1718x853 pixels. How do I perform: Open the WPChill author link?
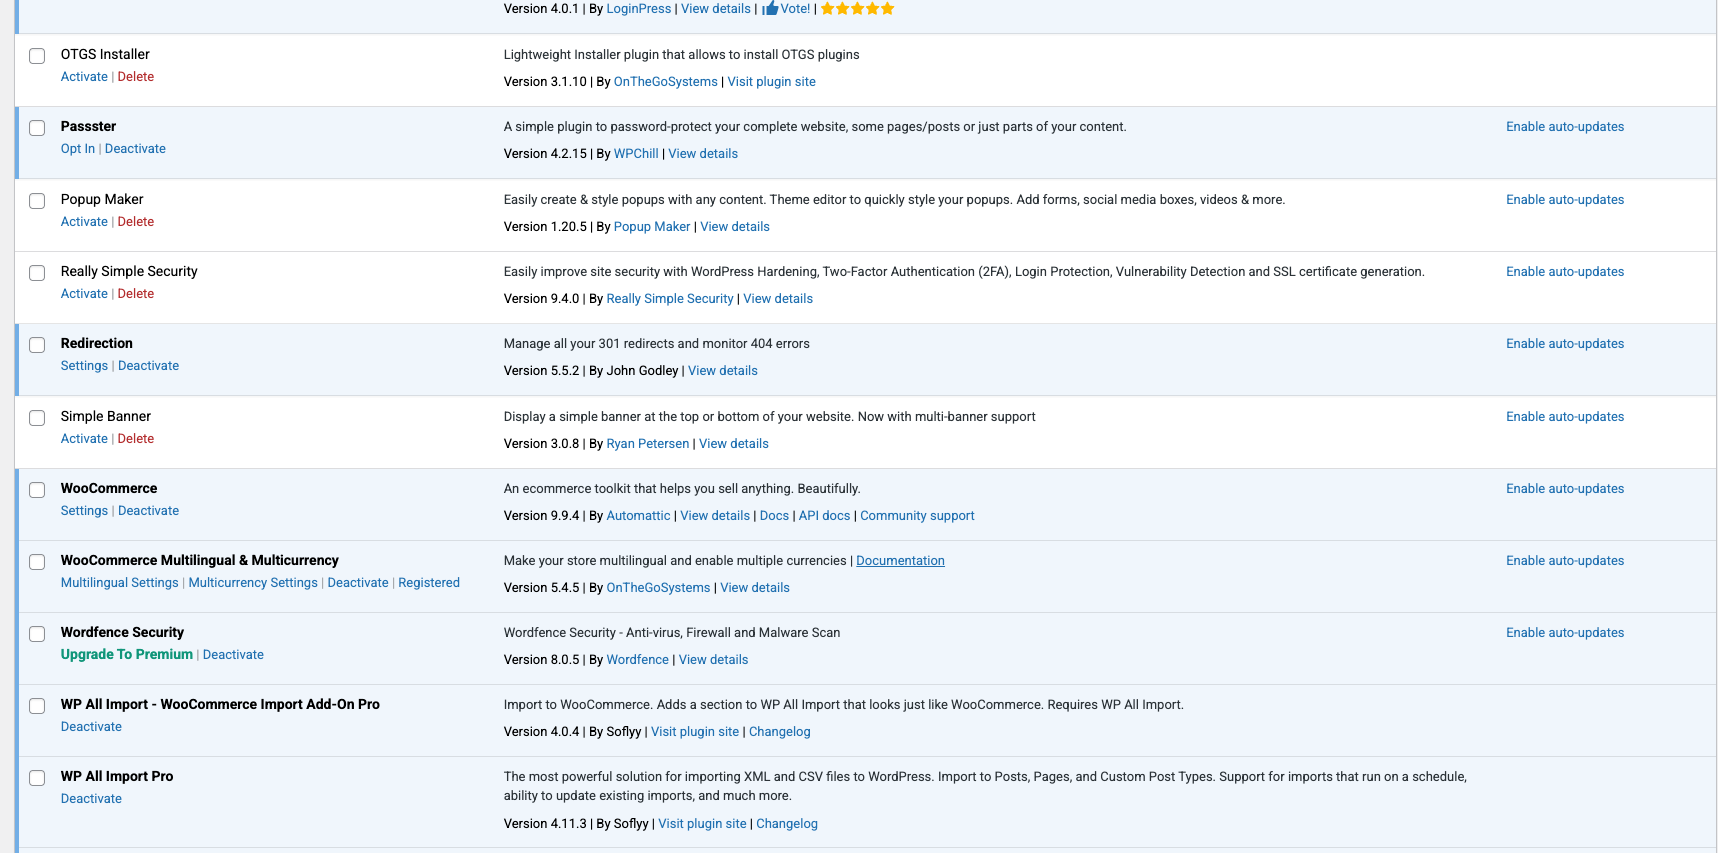coord(636,154)
